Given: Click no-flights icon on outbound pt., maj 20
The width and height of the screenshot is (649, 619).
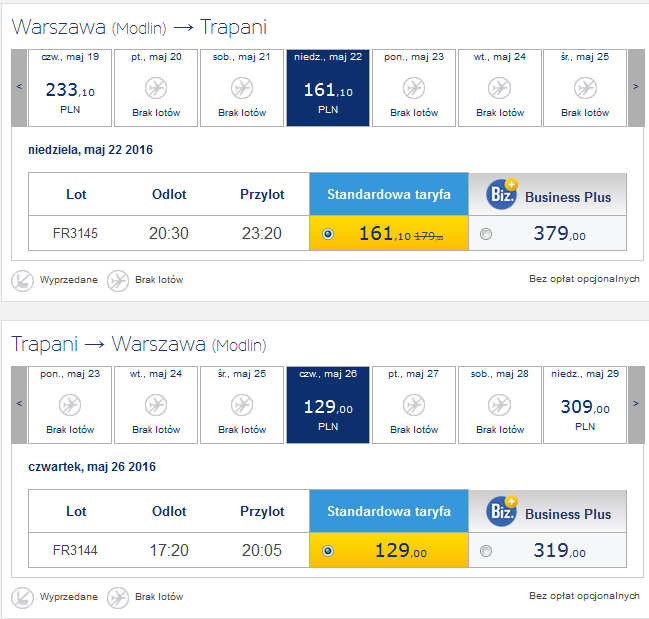Looking at the screenshot, I should click(156, 87).
